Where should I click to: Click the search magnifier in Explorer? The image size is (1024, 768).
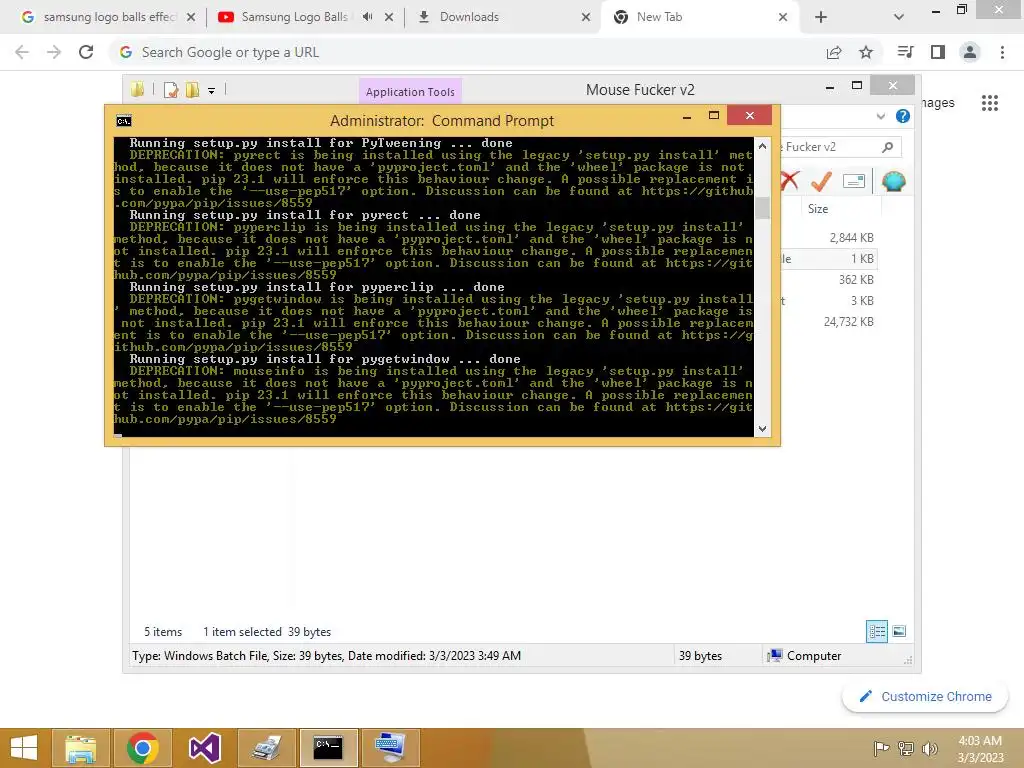click(x=888, y=147)
